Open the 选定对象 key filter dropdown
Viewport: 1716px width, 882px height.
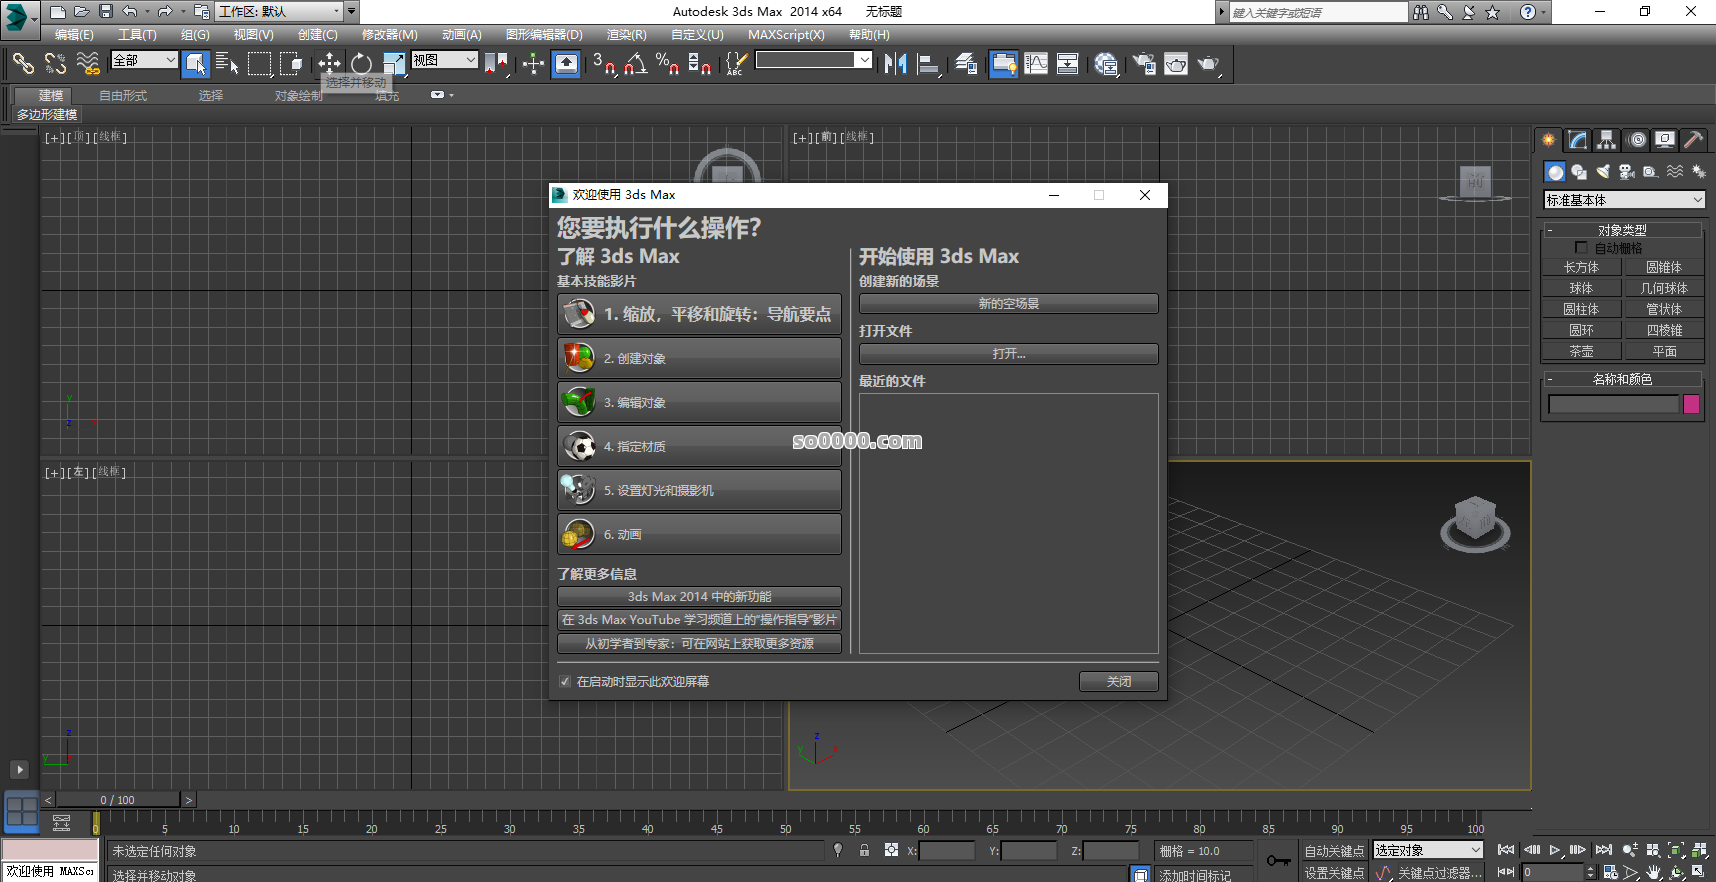pos(1427,850)
